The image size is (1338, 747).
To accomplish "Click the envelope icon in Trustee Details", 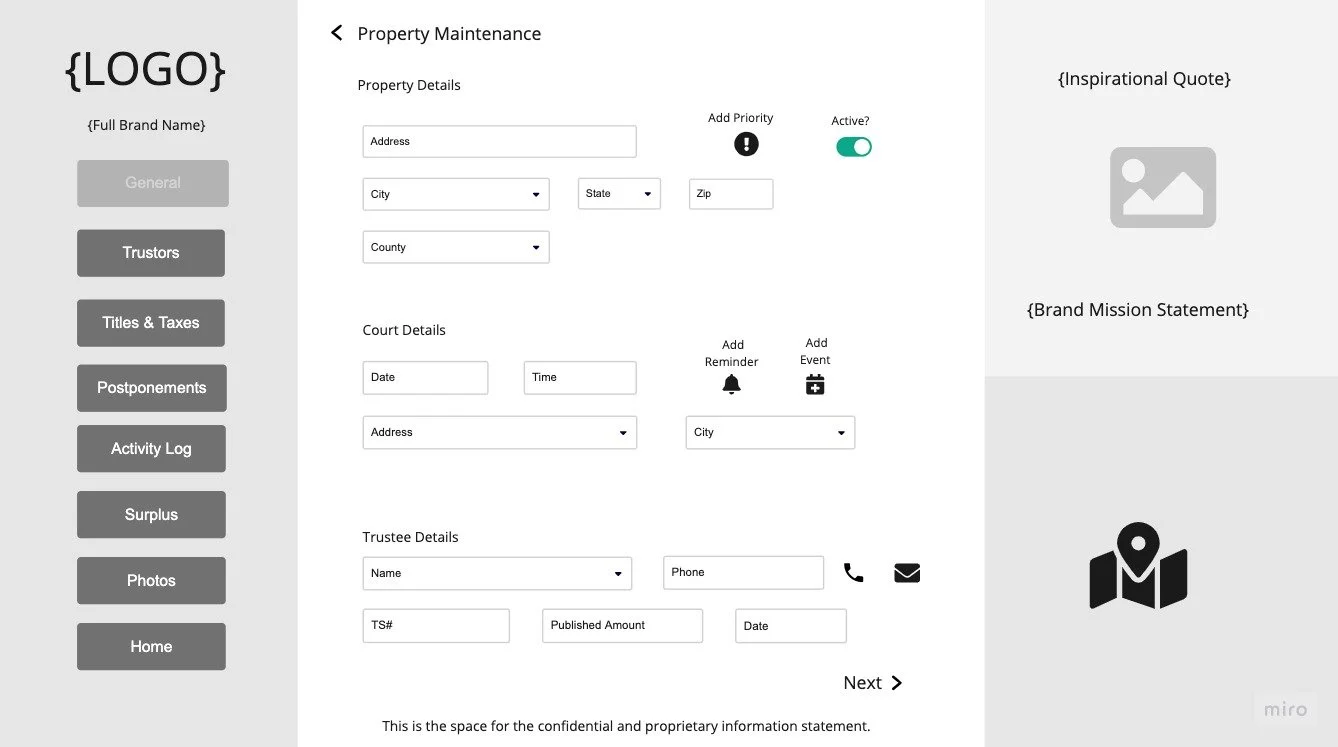I will click(x=906, y=572).
